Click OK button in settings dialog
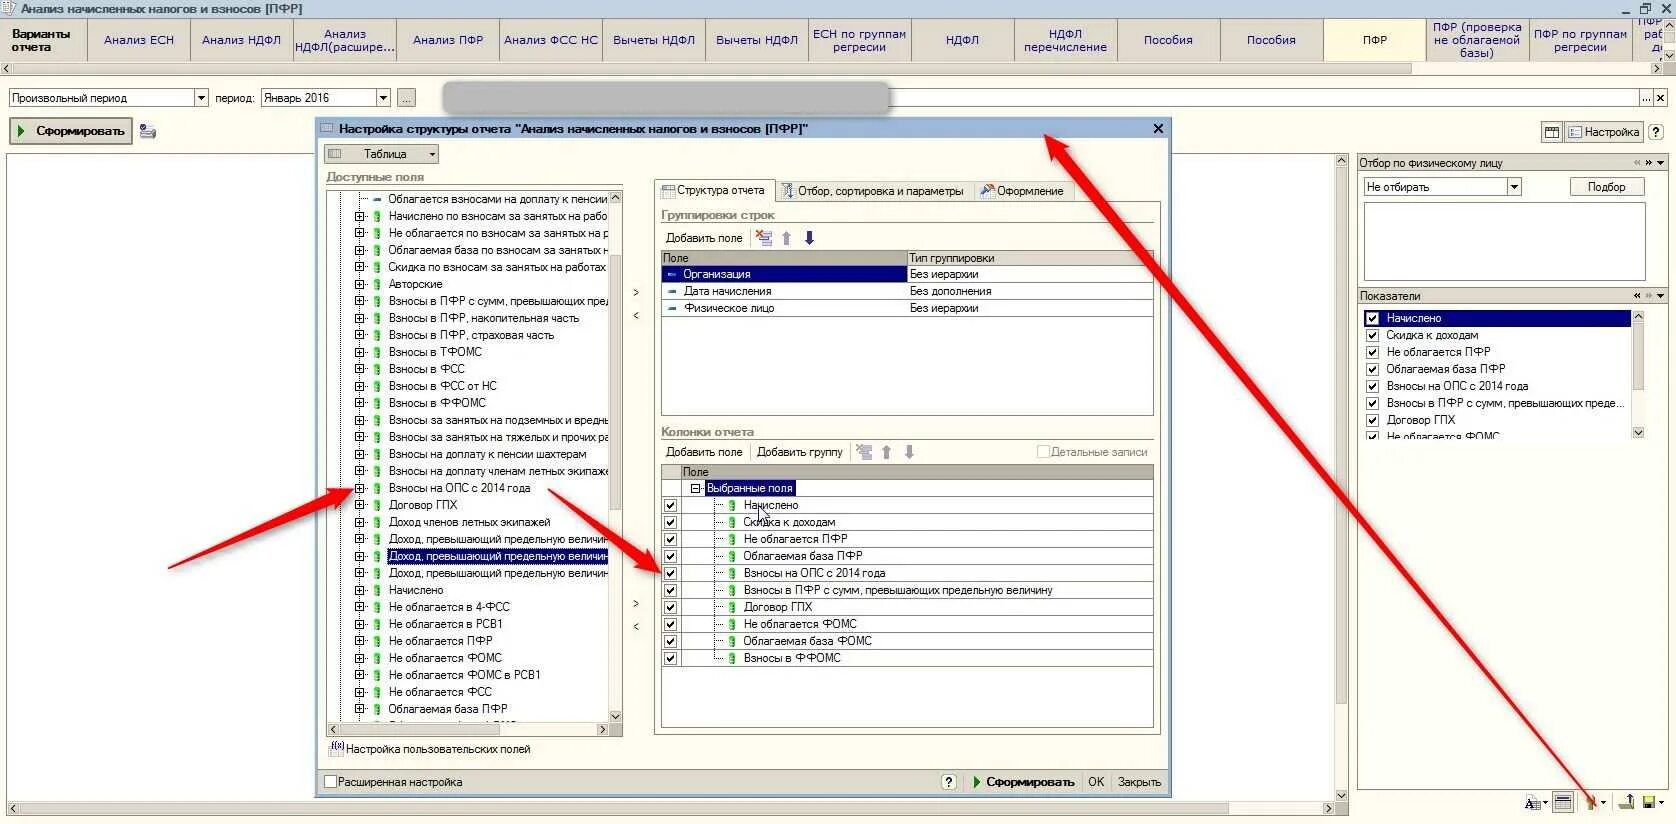Viewport: 1676px width, 824px height. point(1096,782)
